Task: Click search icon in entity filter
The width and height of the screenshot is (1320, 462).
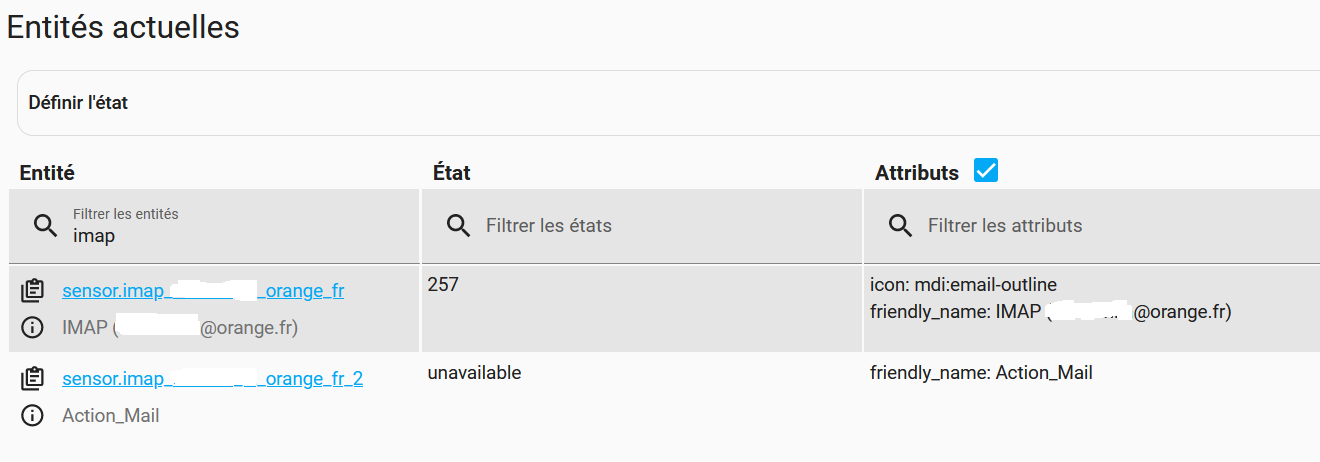Action: [46, 226]
